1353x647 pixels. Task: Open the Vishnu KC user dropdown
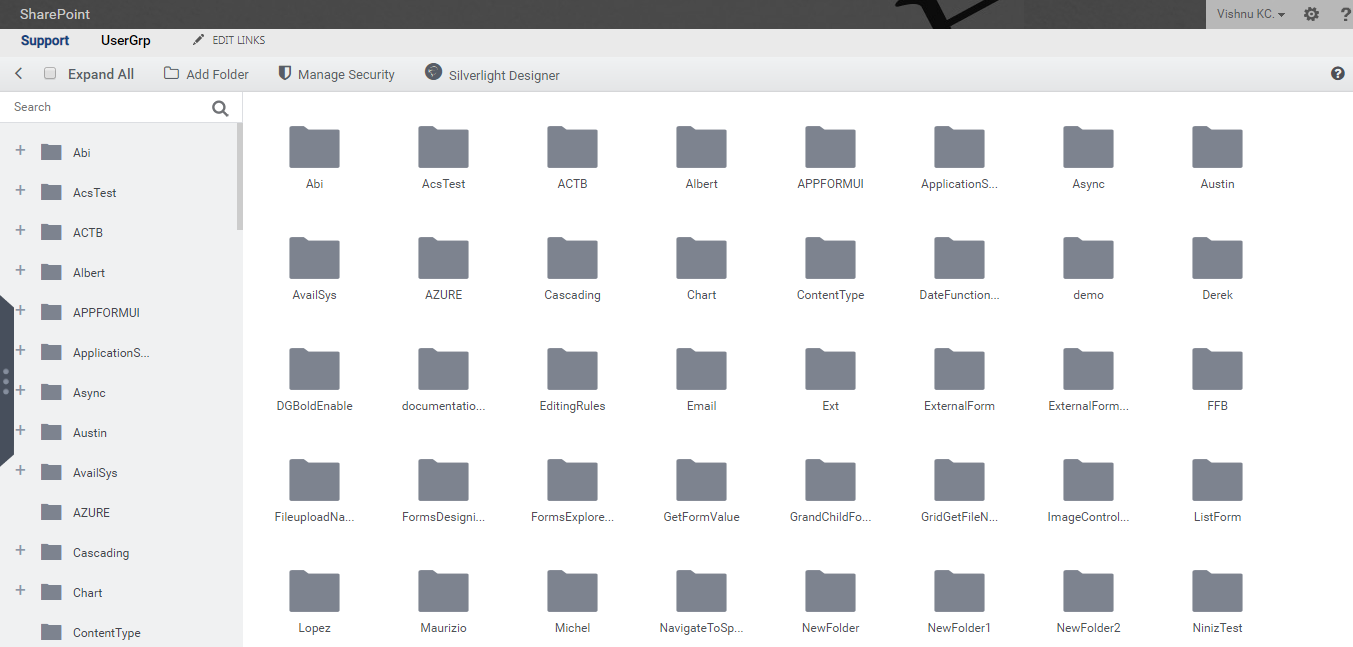pyautogui.click(x=1250, y=14)
